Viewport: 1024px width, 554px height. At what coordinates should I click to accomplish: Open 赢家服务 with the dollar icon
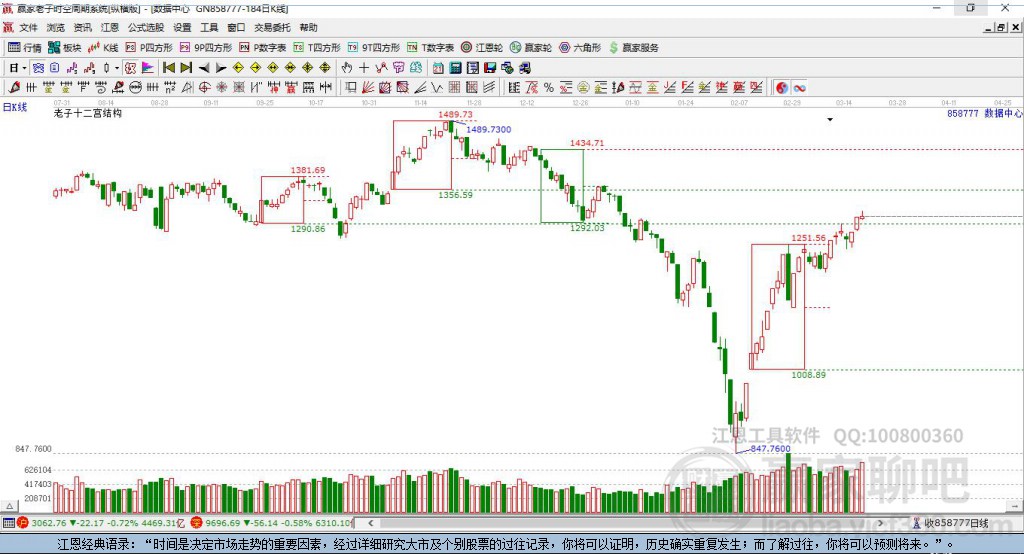coord(634,48)
